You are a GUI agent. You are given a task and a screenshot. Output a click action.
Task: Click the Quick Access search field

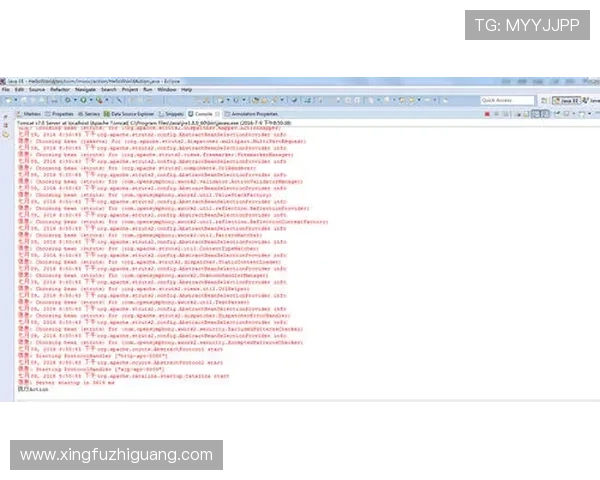tap(509, 101)
